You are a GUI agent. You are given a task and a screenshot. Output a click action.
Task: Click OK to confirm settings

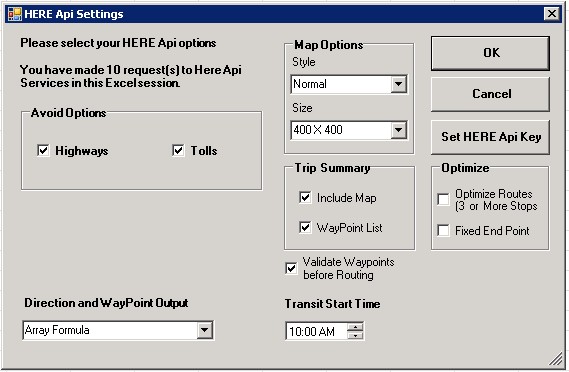tap(490, 53)
